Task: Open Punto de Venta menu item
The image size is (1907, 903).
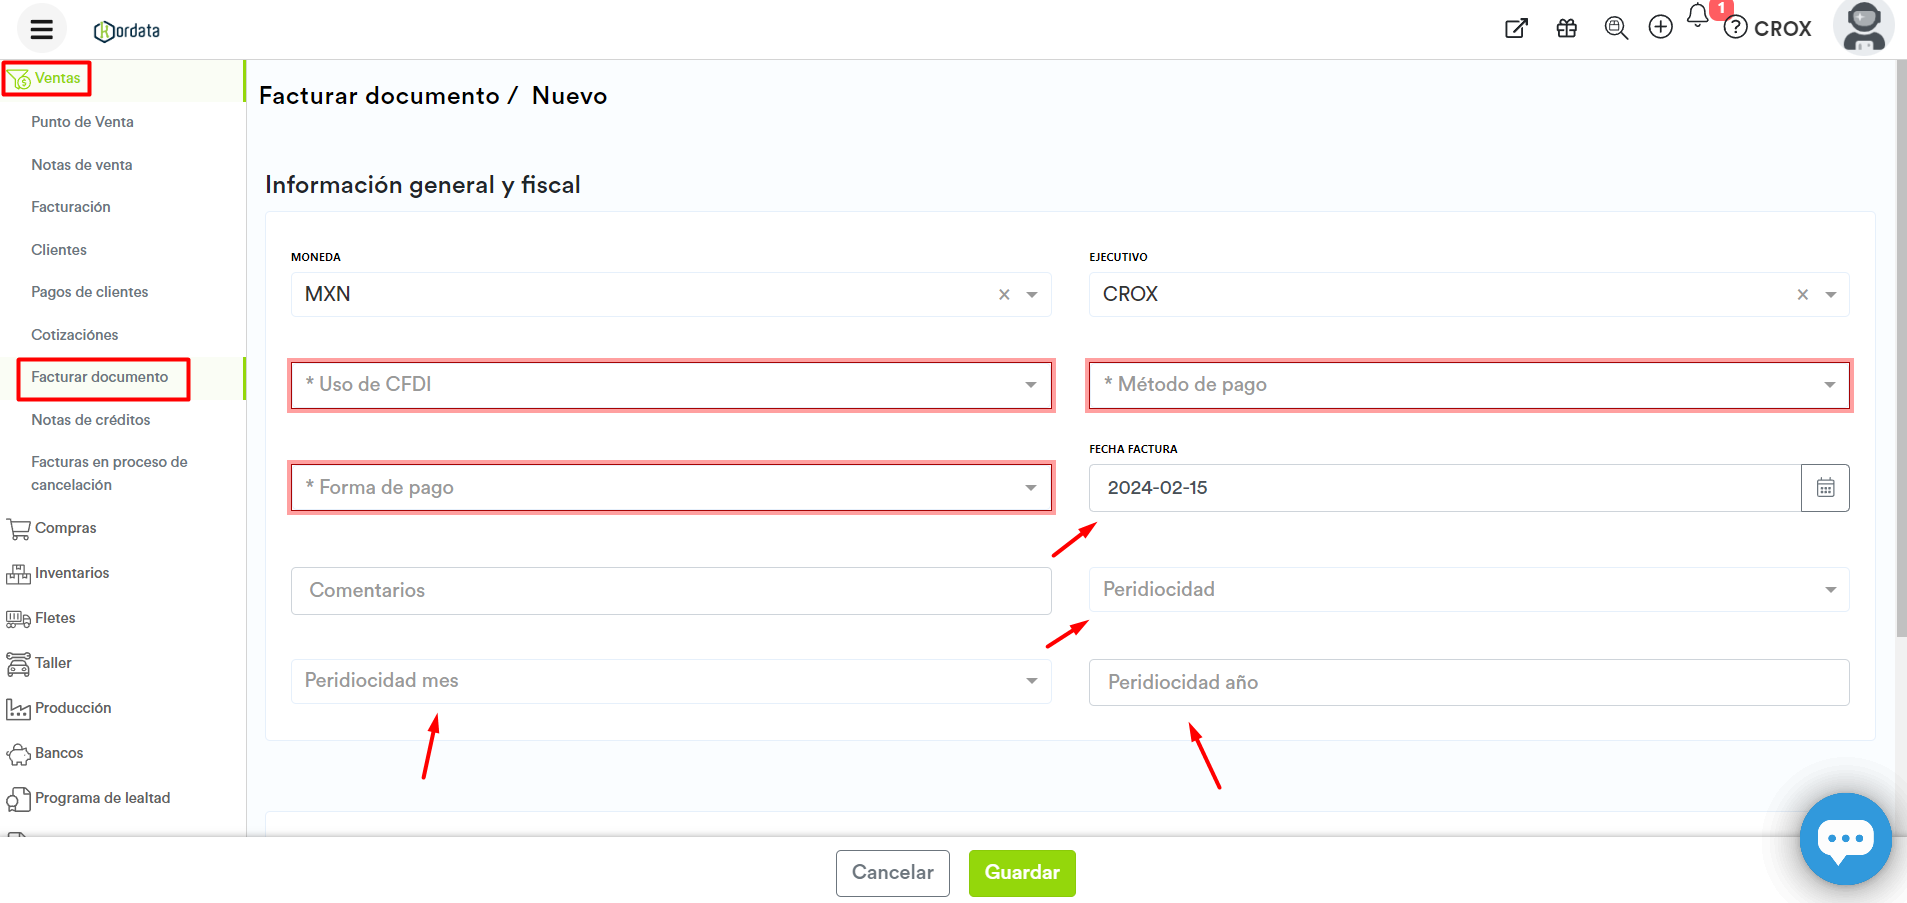Action: [82, 122]
